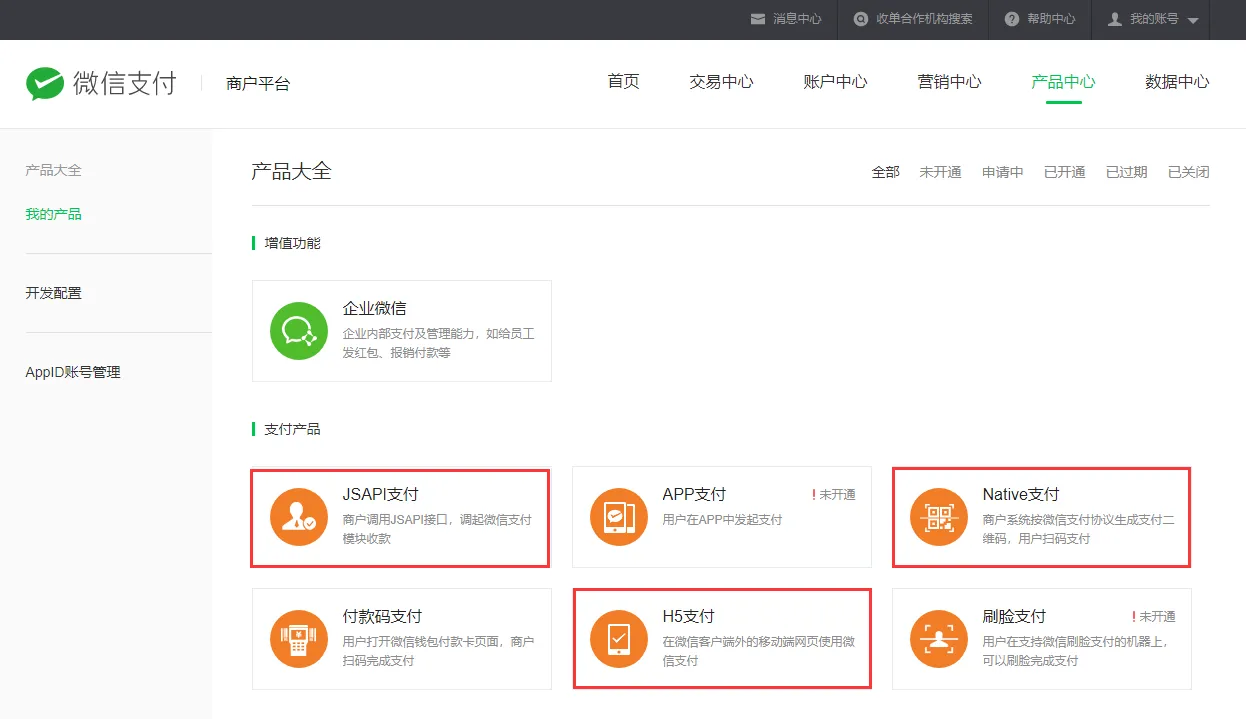This screenshot has width=1246, height=719.
Task: Select 我的产品 in the sidebar
Action: click(x=52, y=213)
